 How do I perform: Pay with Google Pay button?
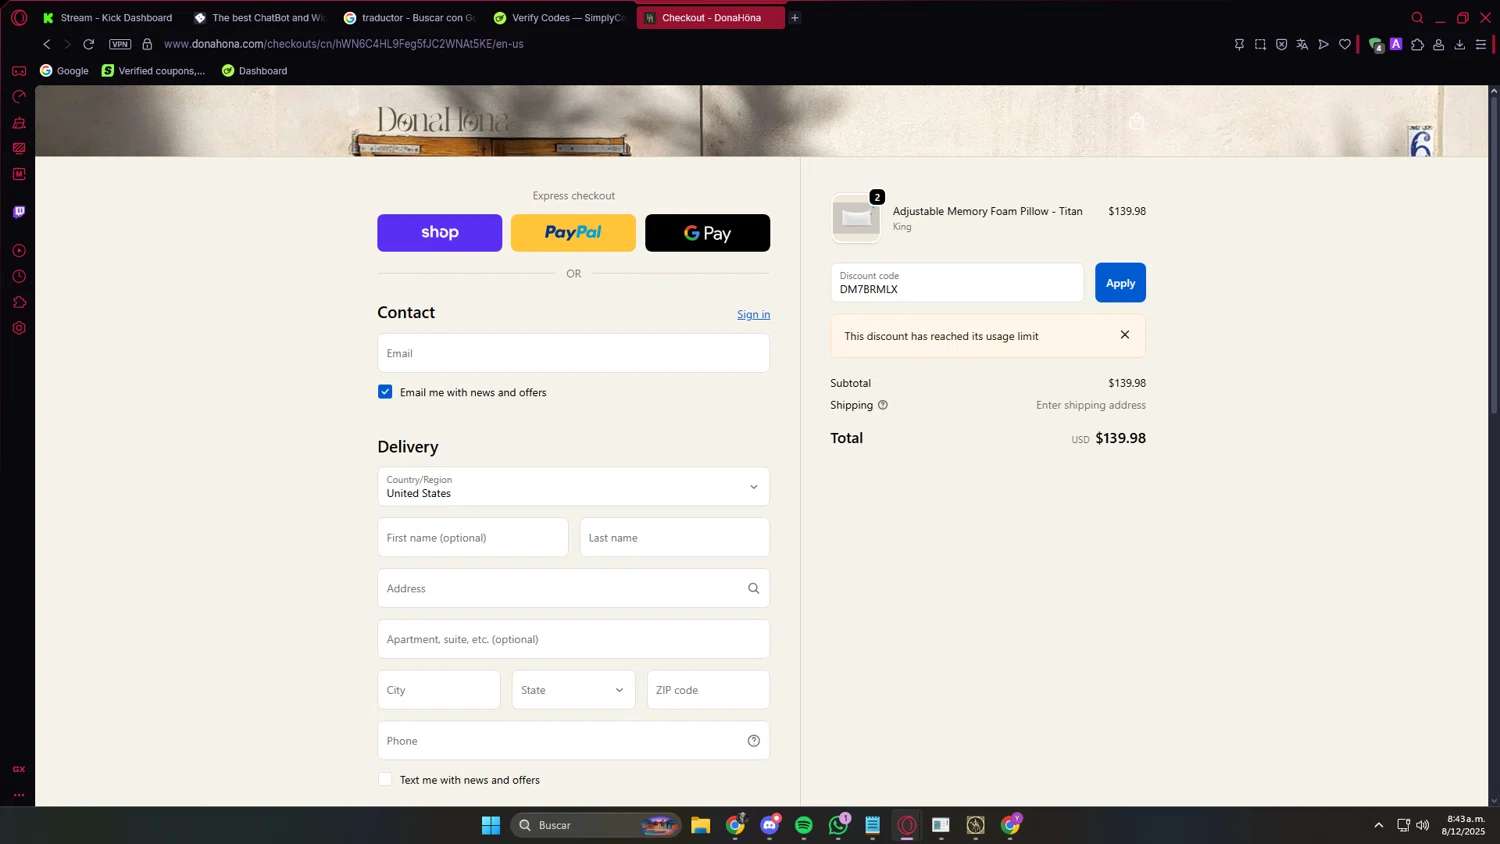pyautogui.click(x=707, y=233)
